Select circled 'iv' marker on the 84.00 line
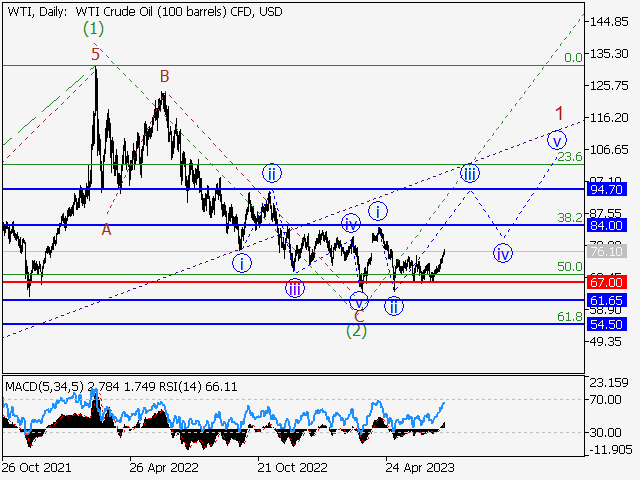The width and height of the screenshot is (640, 480). (351, 223)
